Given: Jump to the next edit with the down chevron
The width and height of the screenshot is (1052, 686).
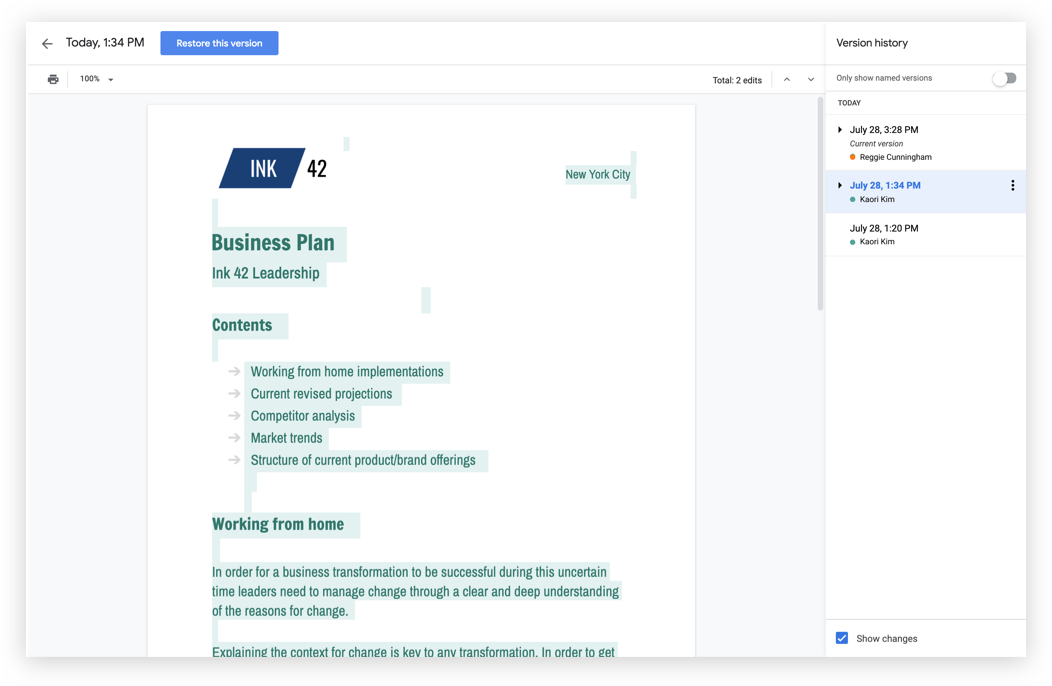Looking at the screenshot, I should (x=810, y=79).
